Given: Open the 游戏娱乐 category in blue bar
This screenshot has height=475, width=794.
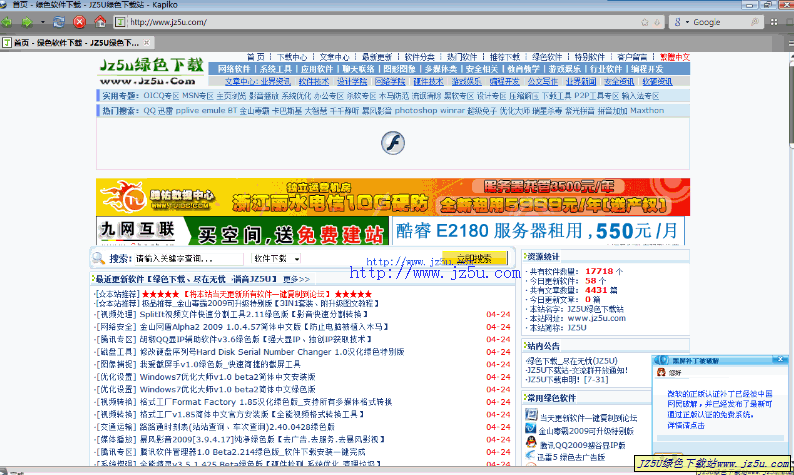Looking at the screenshot, I should (x=564, y=69).
